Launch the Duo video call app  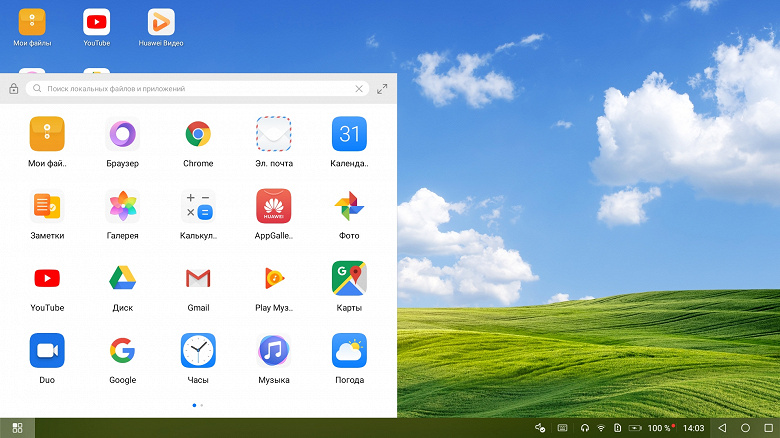pos(47,350)
